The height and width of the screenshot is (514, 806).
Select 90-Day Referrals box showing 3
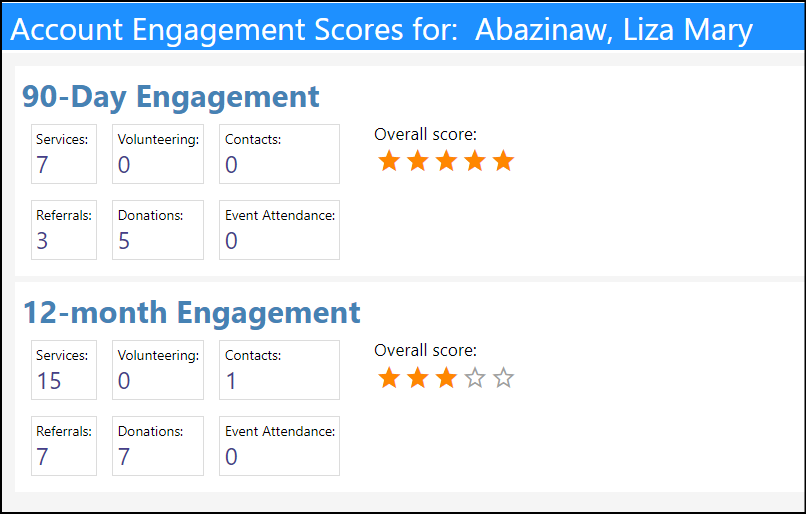64,230
